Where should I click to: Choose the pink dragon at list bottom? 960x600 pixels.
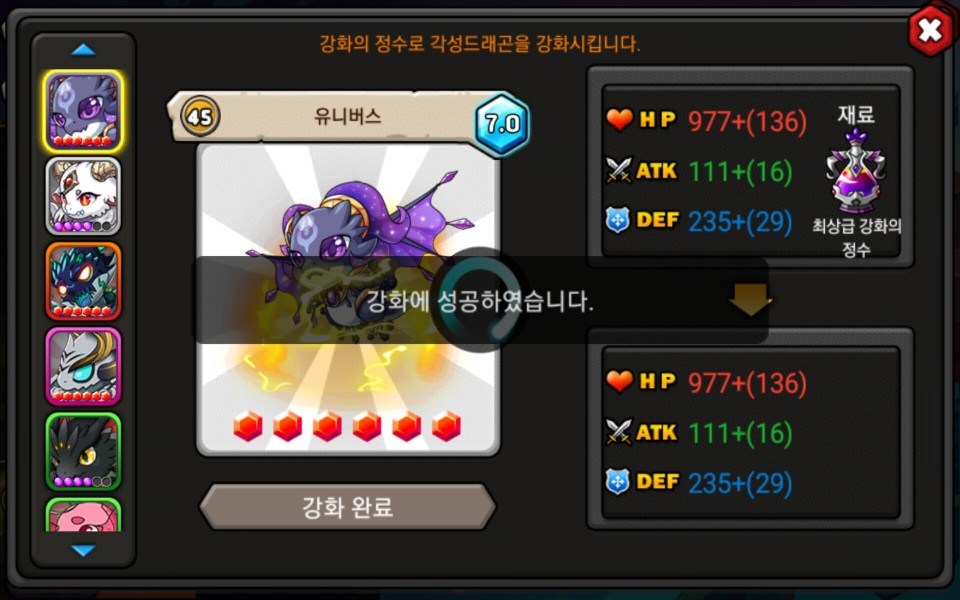pyautogui.click(x=83, y=515)
